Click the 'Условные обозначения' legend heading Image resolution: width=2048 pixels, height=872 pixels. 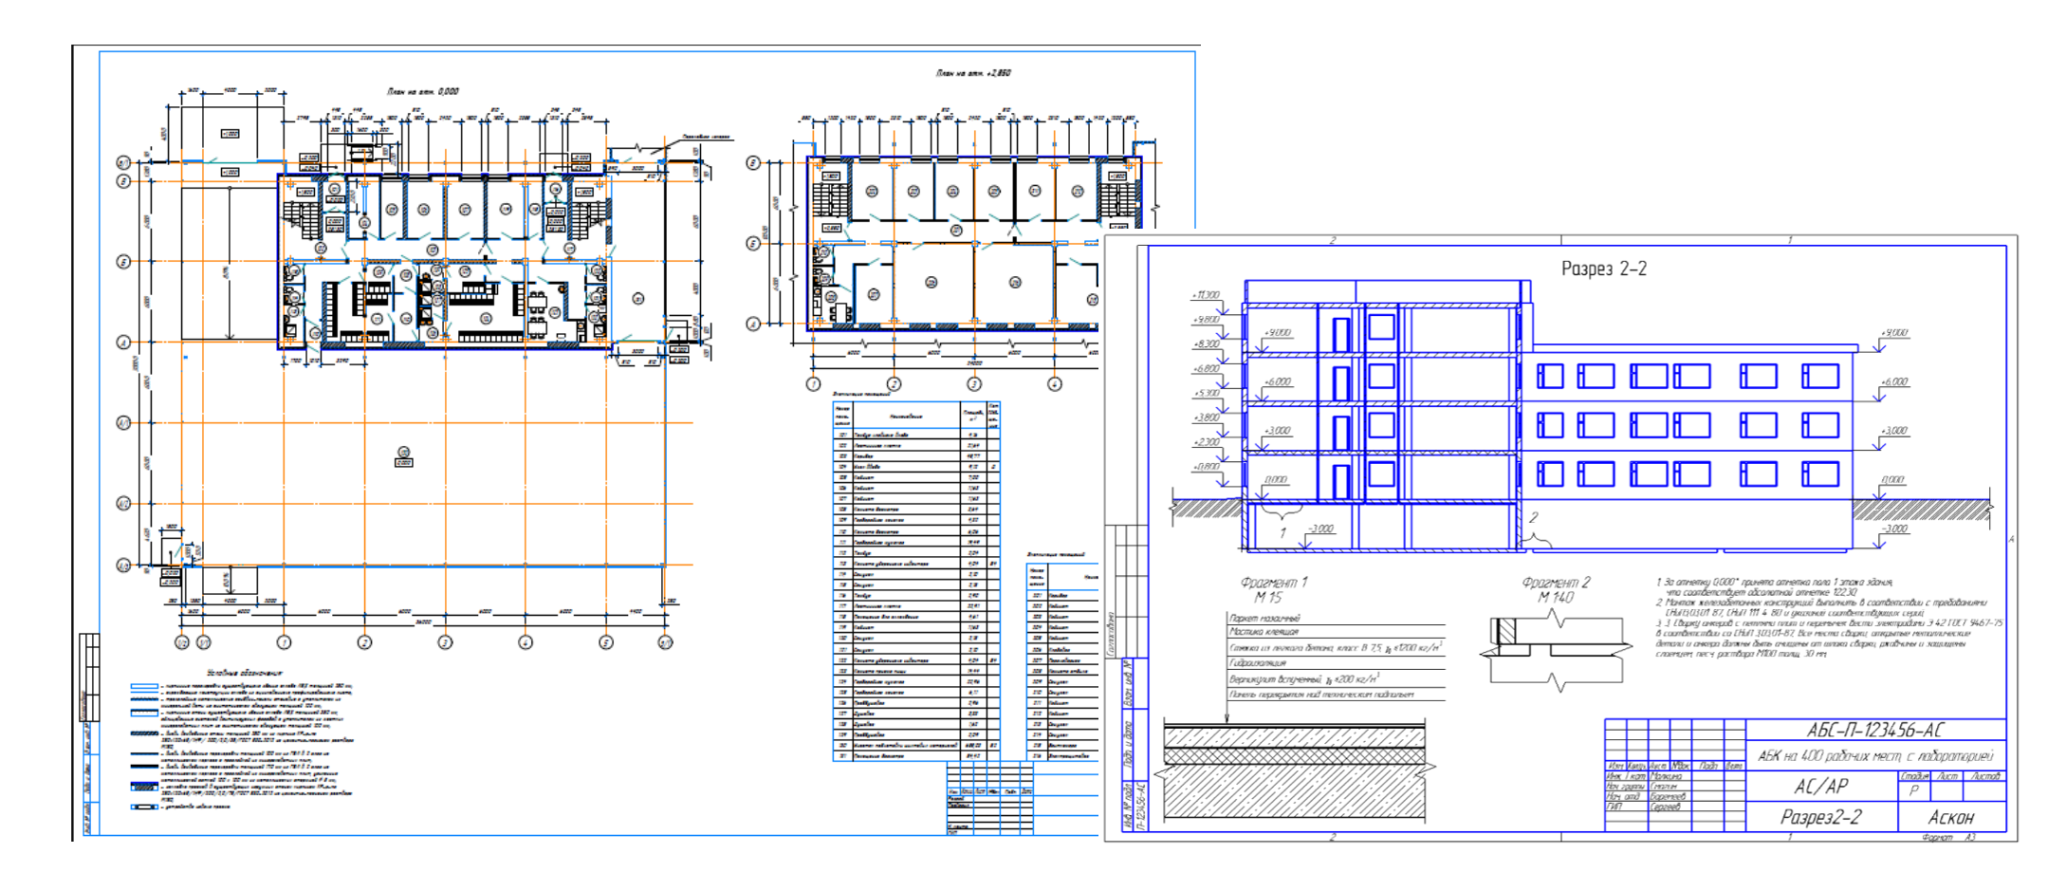point(244,674)
